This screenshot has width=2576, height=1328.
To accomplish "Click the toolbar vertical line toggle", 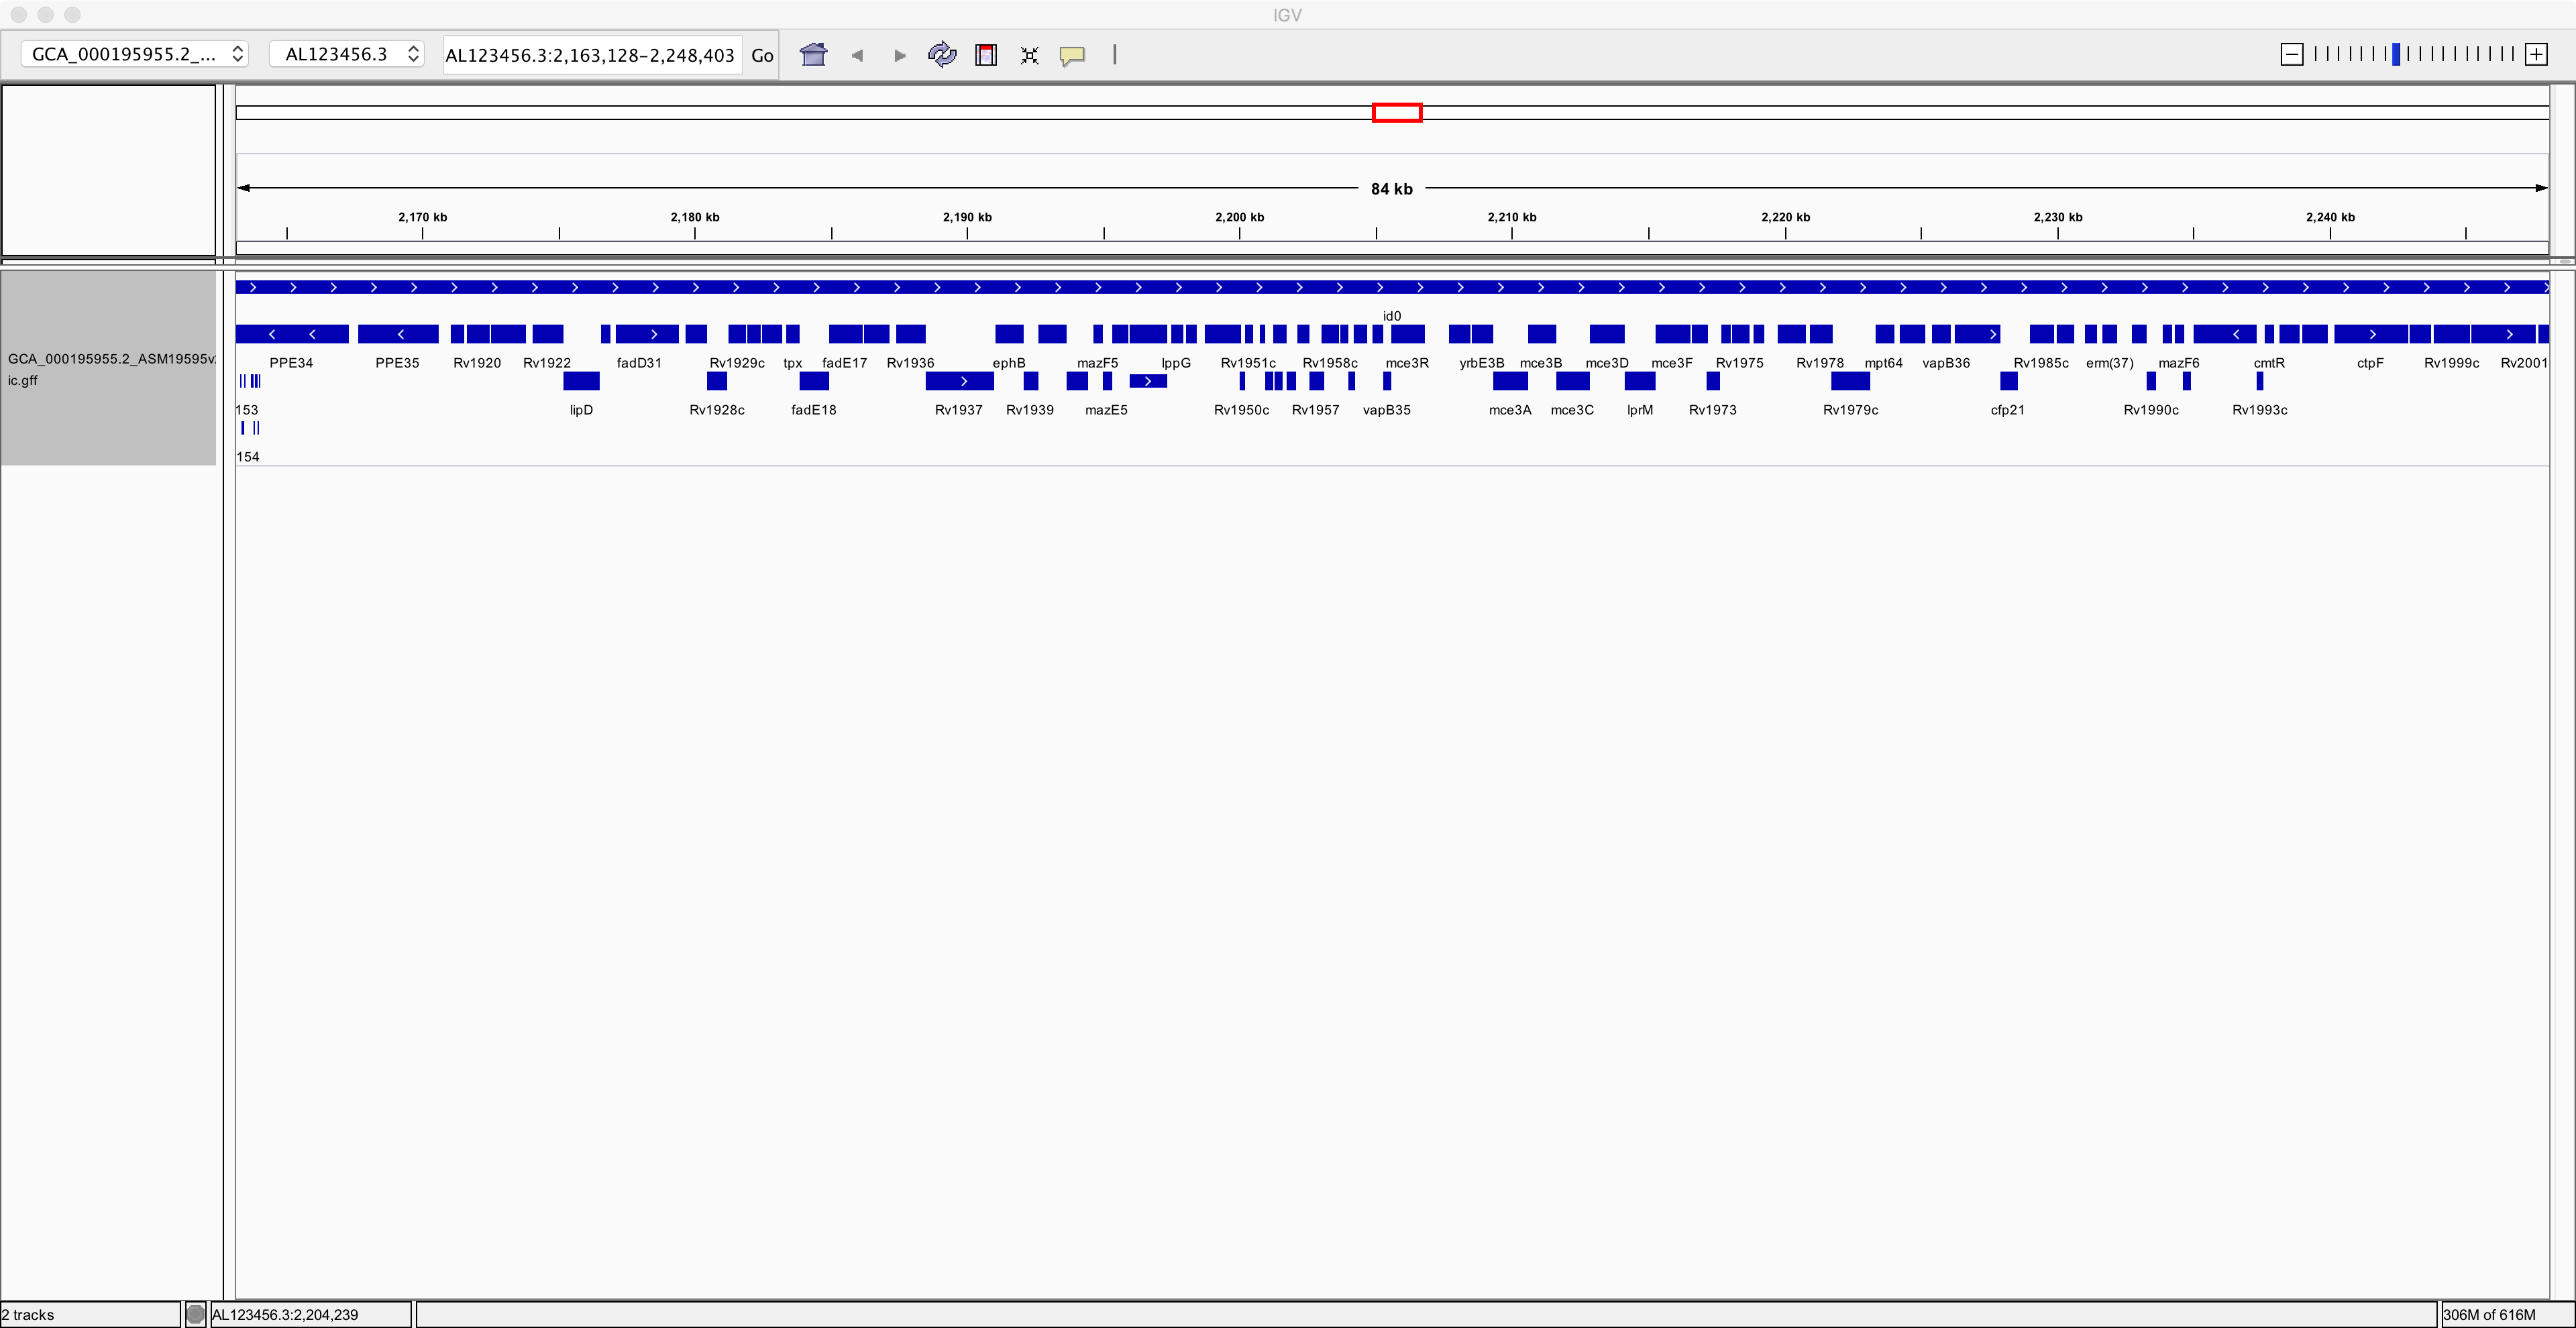I will click(x=1114, y=55).
